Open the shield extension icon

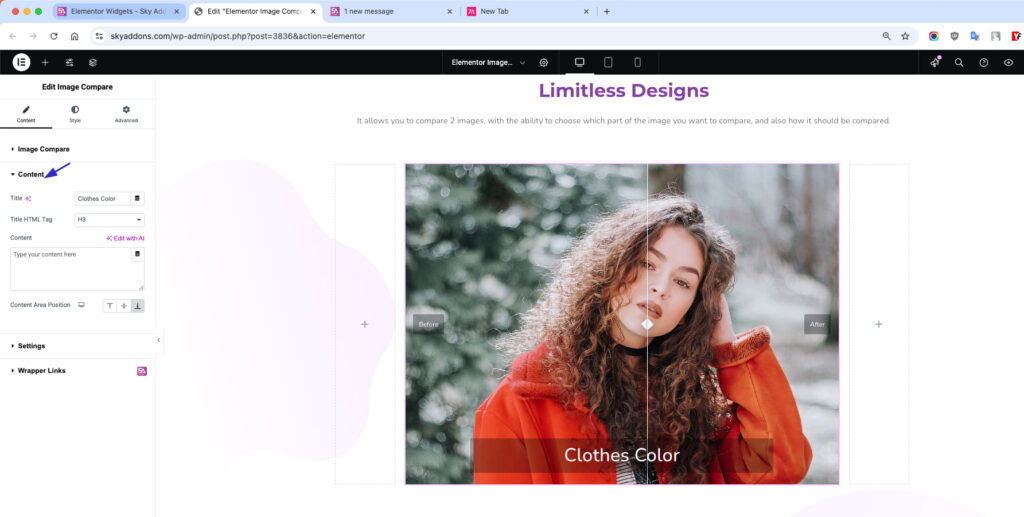tap(955, 37)
